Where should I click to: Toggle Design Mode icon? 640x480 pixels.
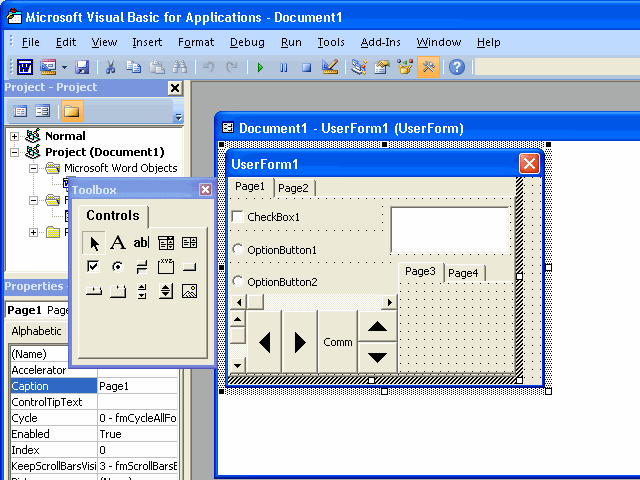click(329, 67)
